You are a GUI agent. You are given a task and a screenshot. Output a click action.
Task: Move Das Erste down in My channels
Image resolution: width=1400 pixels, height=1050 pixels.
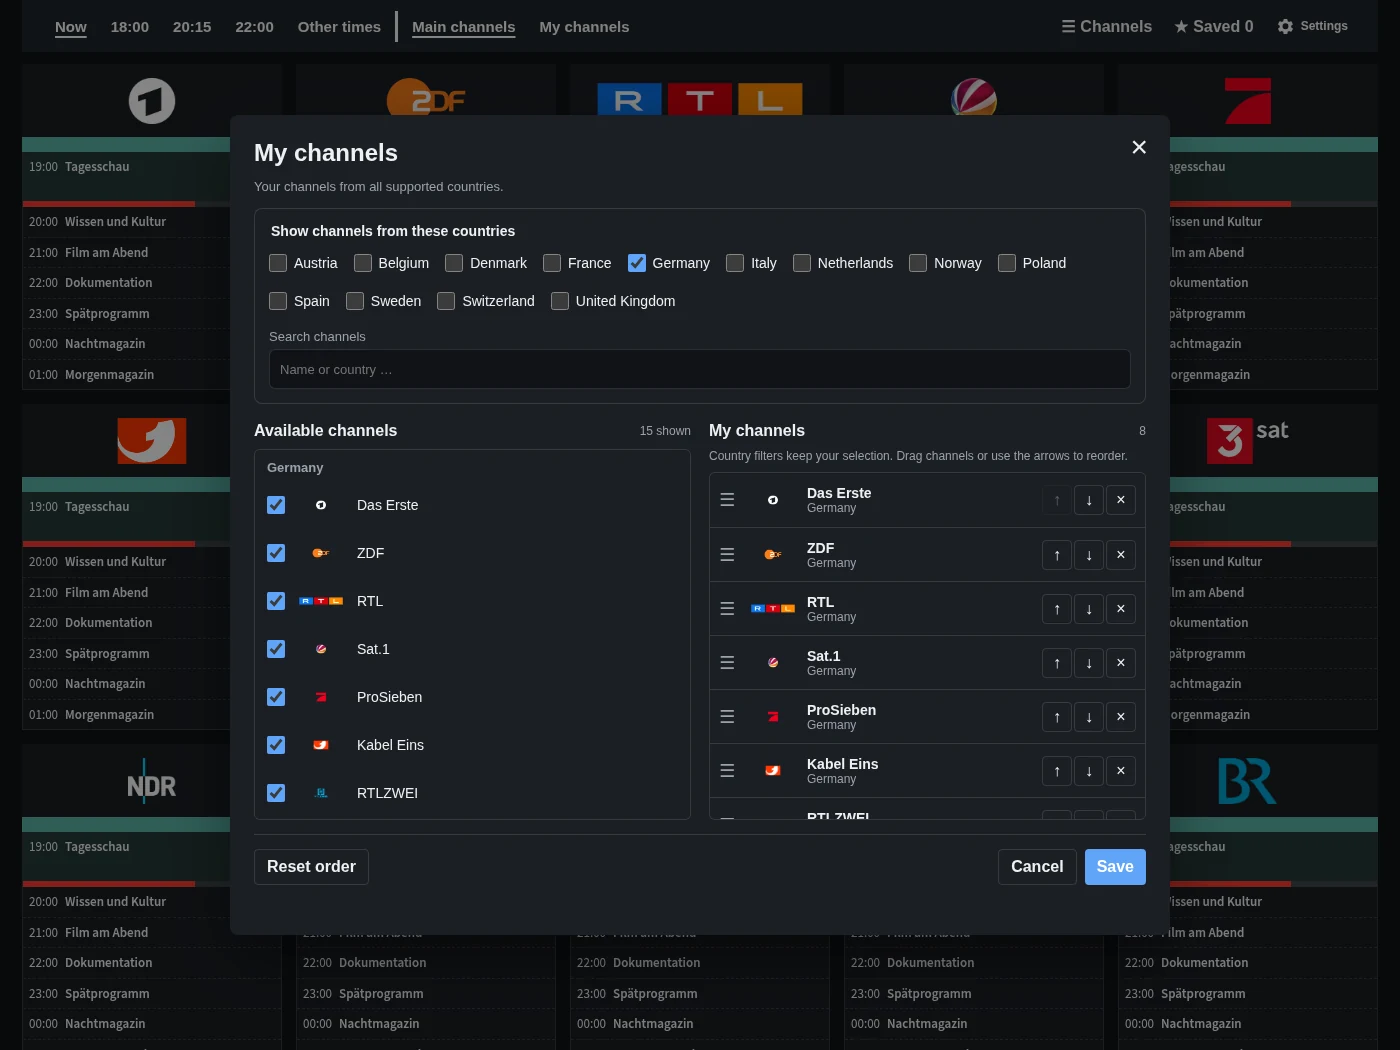coord(1089,500)
